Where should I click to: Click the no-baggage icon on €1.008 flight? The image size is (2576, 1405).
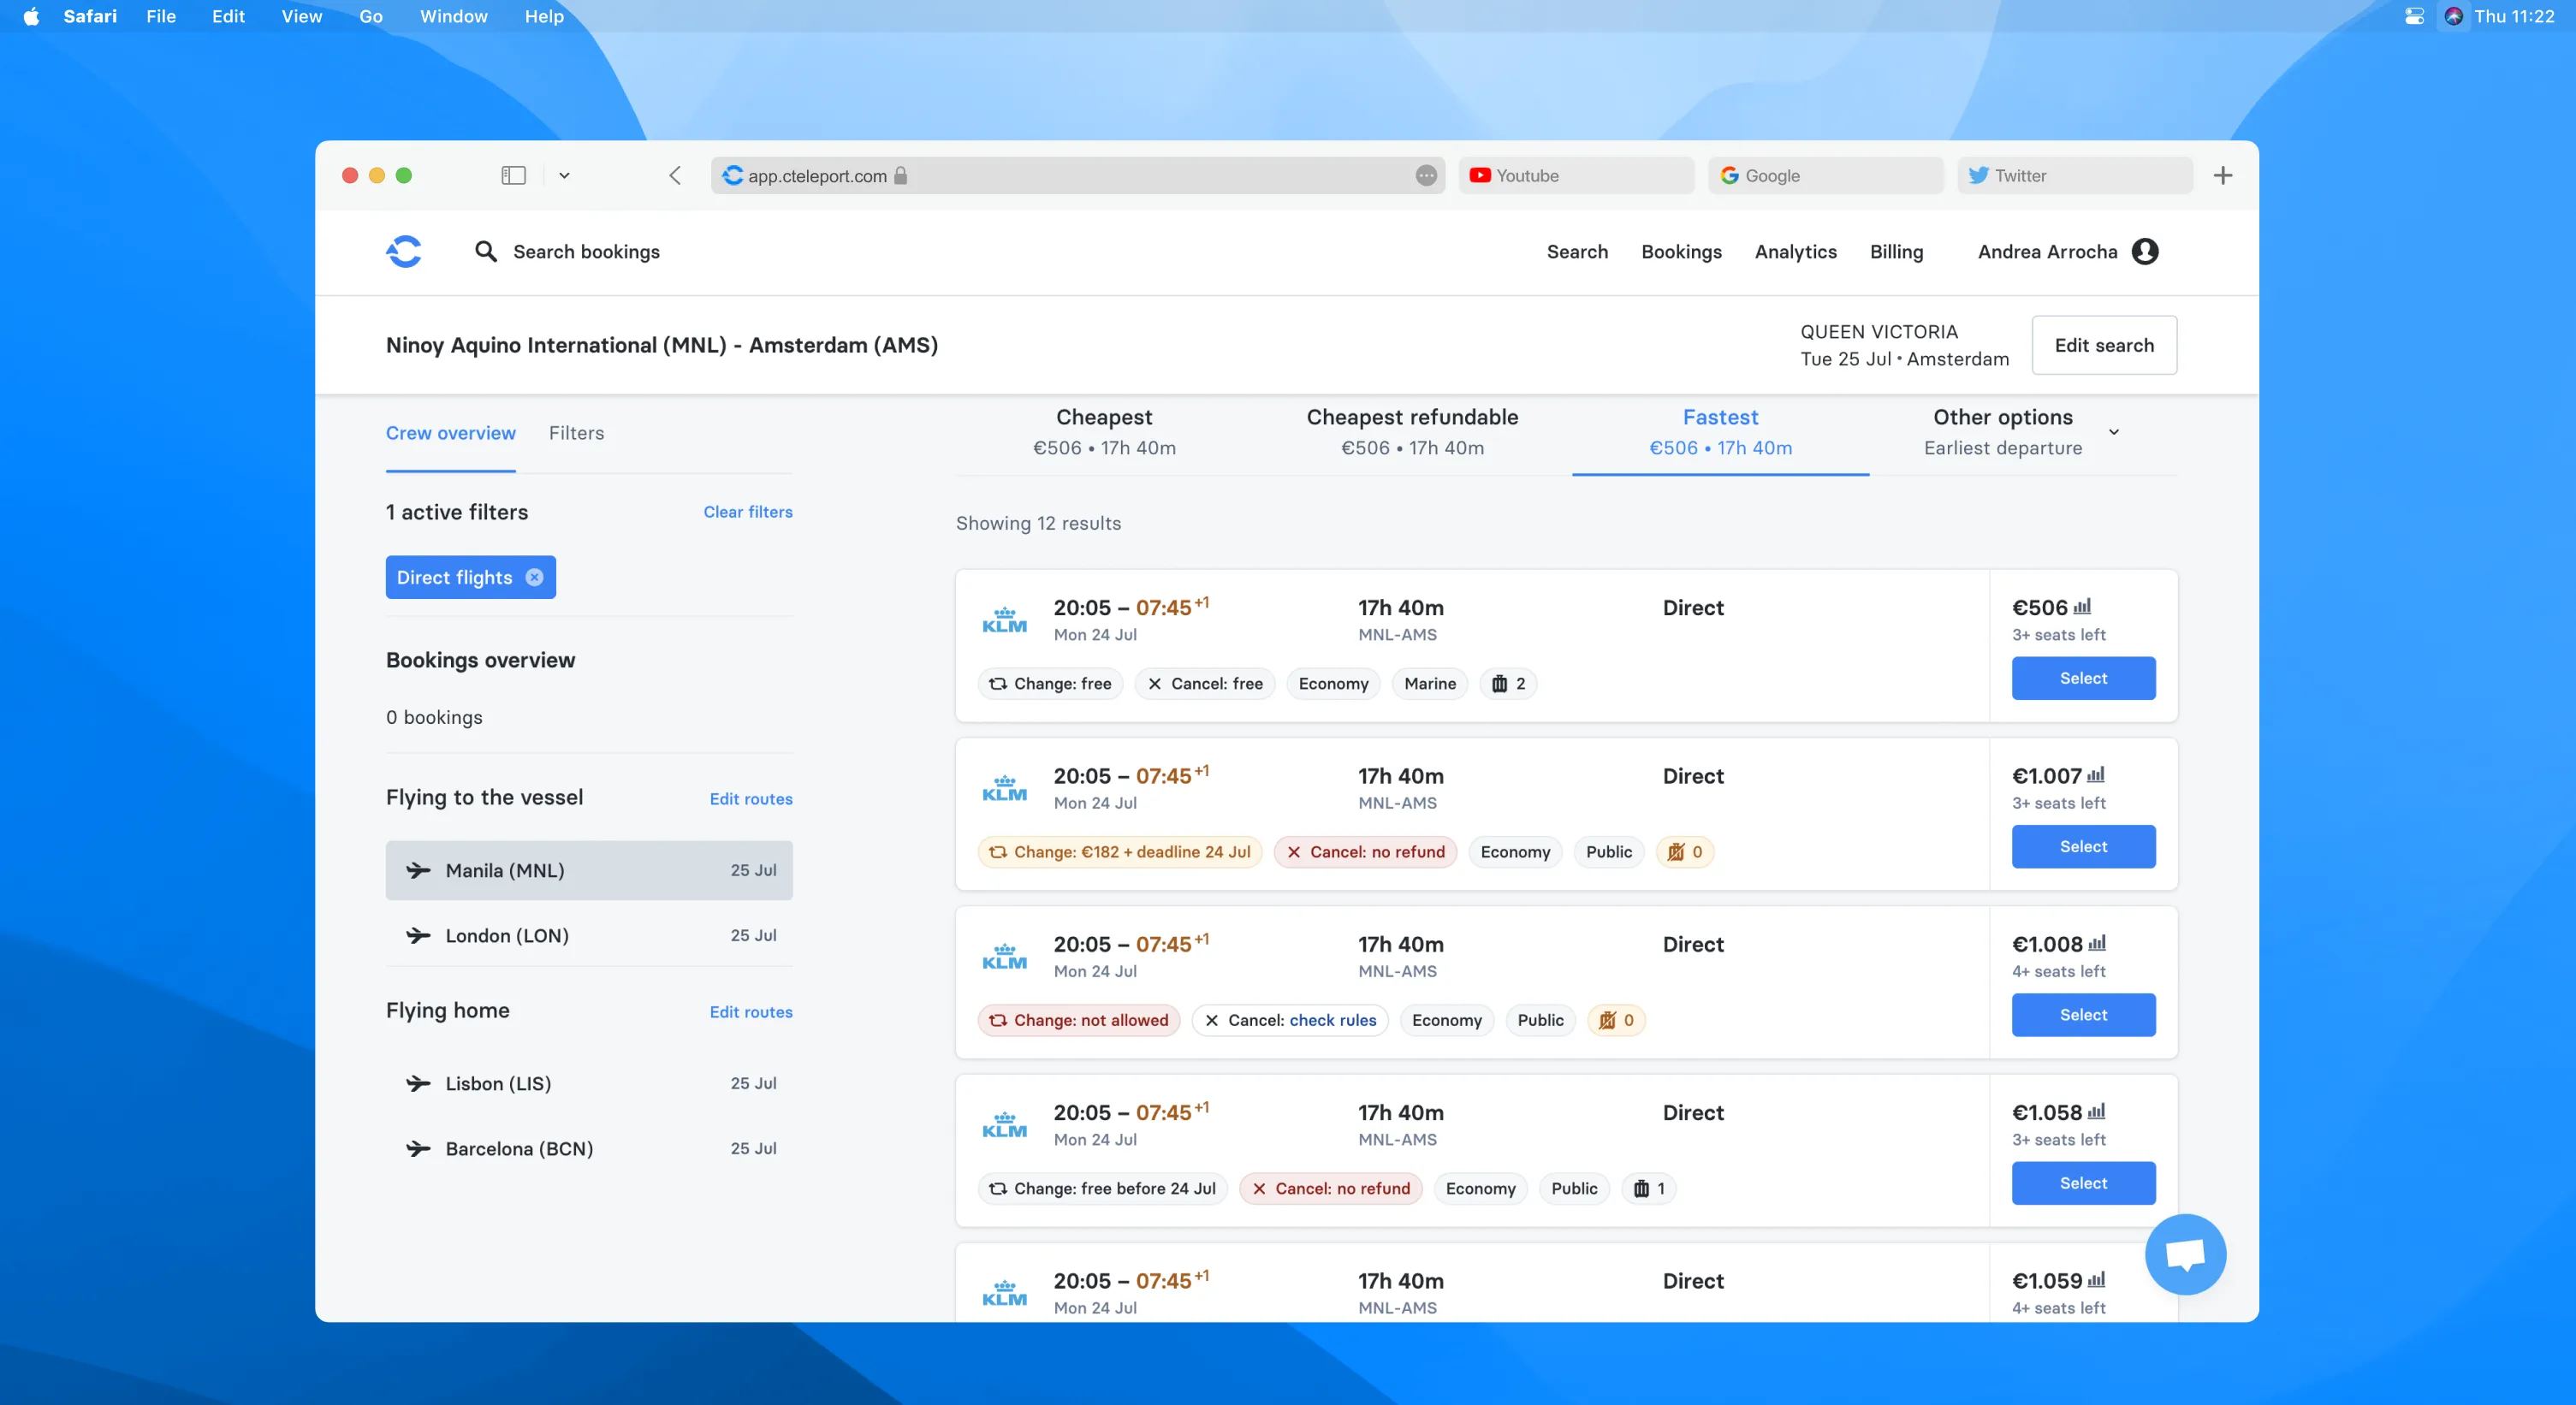[x=1607, y=1020]
